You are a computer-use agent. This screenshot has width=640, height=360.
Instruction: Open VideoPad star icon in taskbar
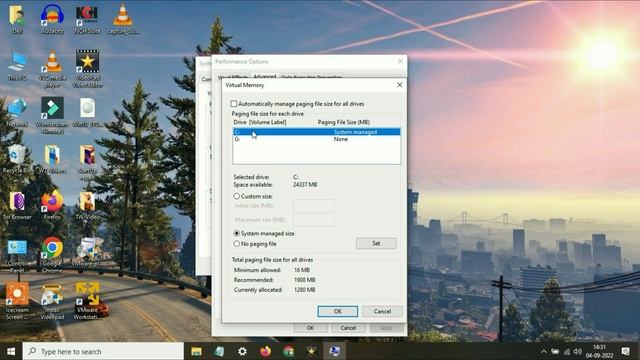[311, 351]
